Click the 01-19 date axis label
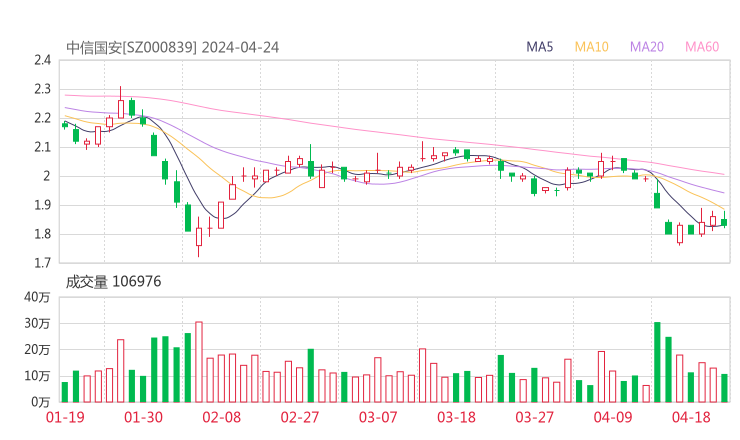The height and width of the screenshot is (440, 740). (x=65, y=417)
